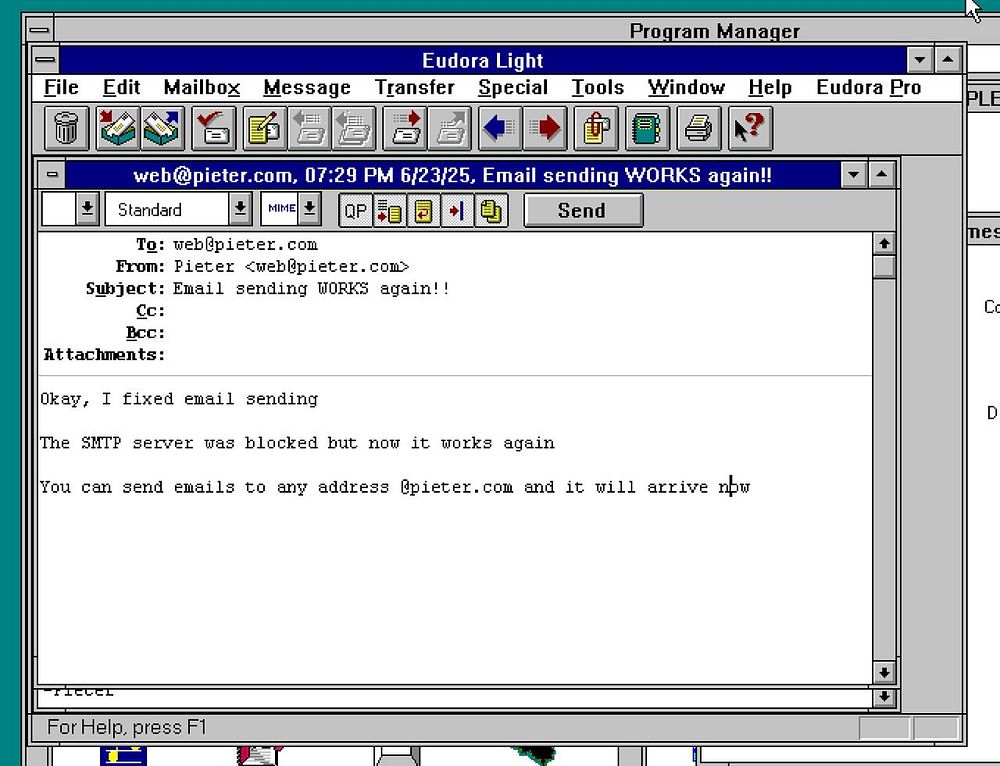Screen dimensions: 1000x766
Task: Click the line 'The SMTP server was blocked'
Action: click(x=297, y=443)
